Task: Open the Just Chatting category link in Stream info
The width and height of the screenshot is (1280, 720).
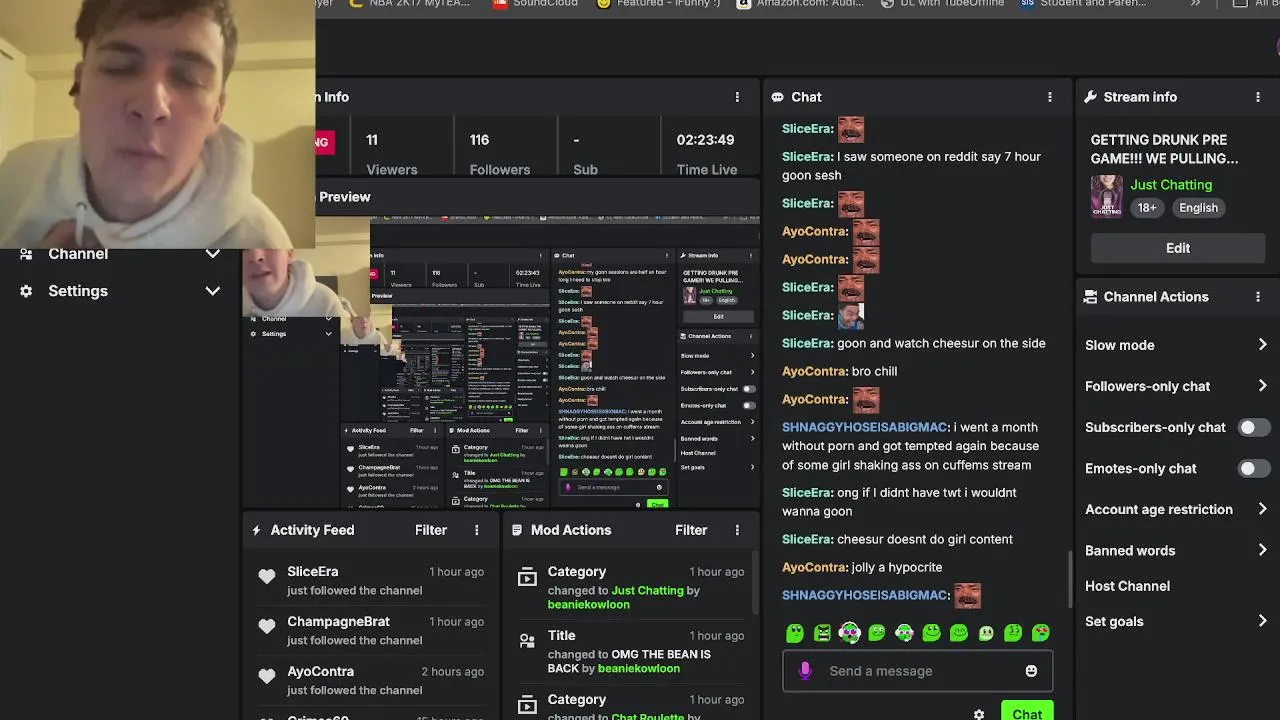Action: 1171,185
